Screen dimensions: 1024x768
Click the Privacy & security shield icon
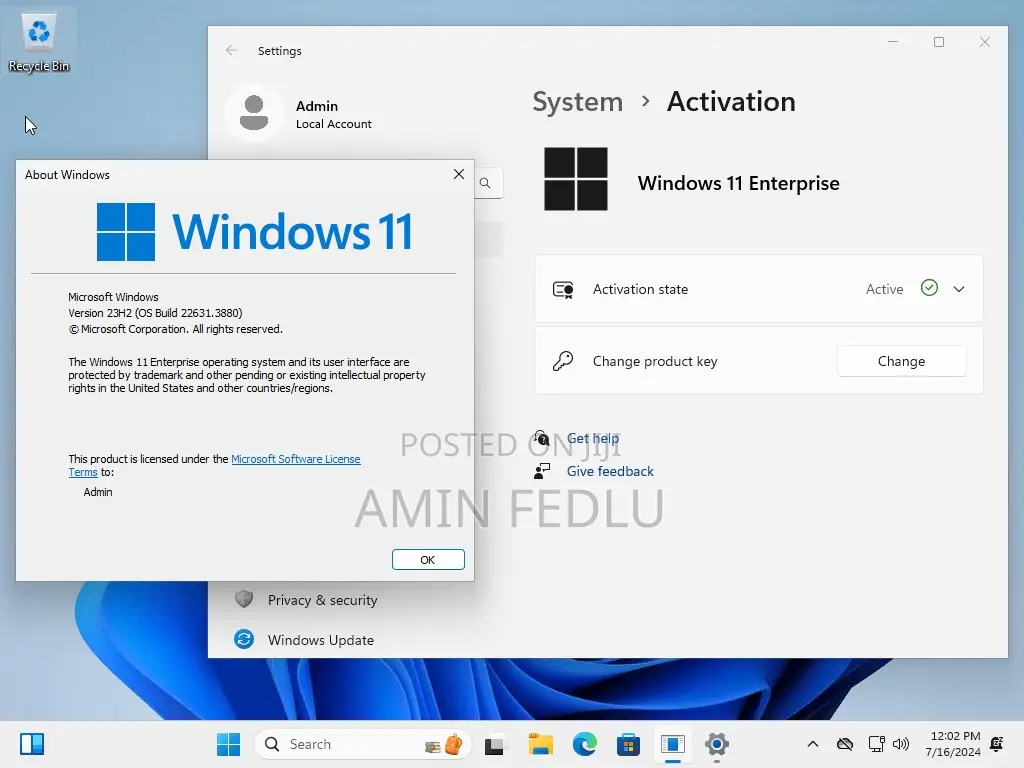click(243, 599)
